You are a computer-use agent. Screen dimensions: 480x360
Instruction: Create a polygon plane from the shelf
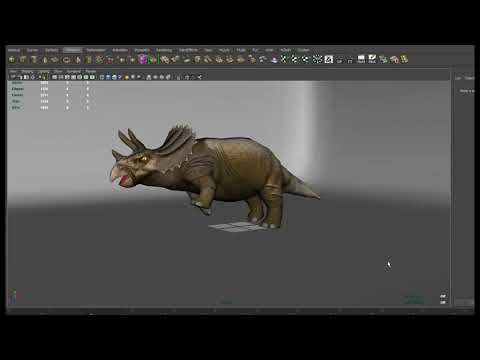(55, 60)
